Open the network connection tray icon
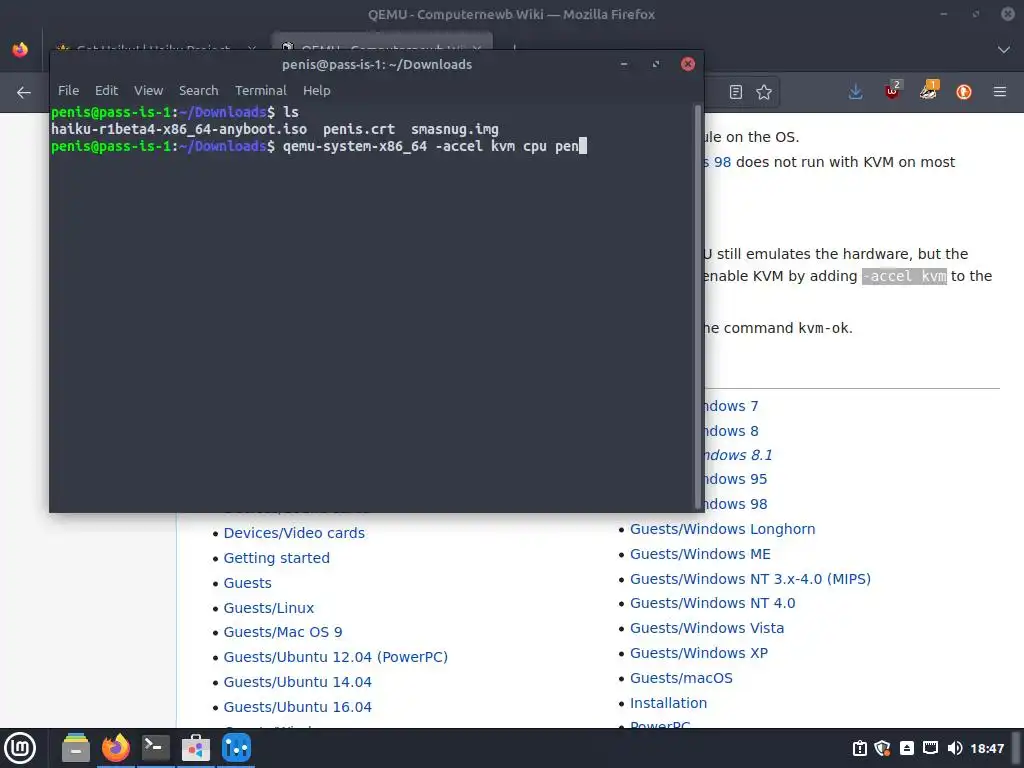The height and width of the screenshot is (768, 1024). point(930,748)
